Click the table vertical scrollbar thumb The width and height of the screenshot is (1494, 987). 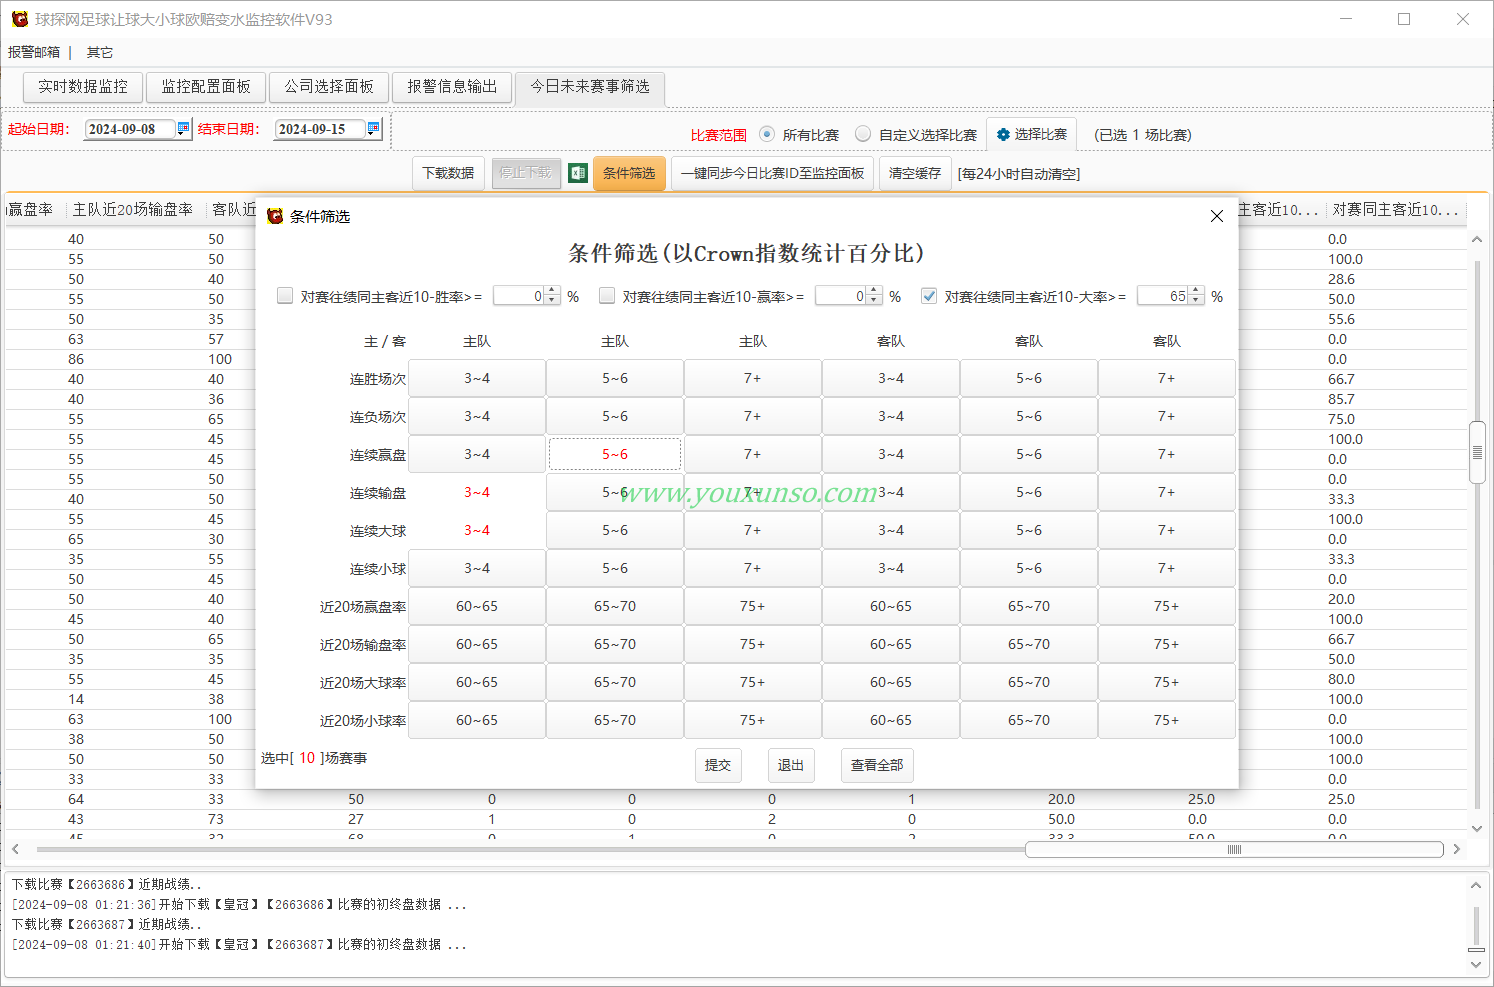point(1477,453)
